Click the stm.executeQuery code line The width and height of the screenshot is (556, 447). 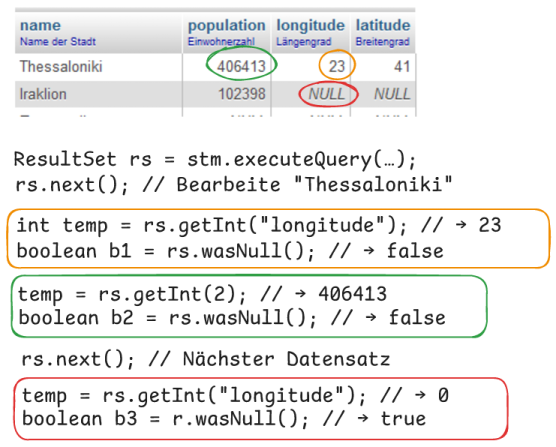[215, 160]
